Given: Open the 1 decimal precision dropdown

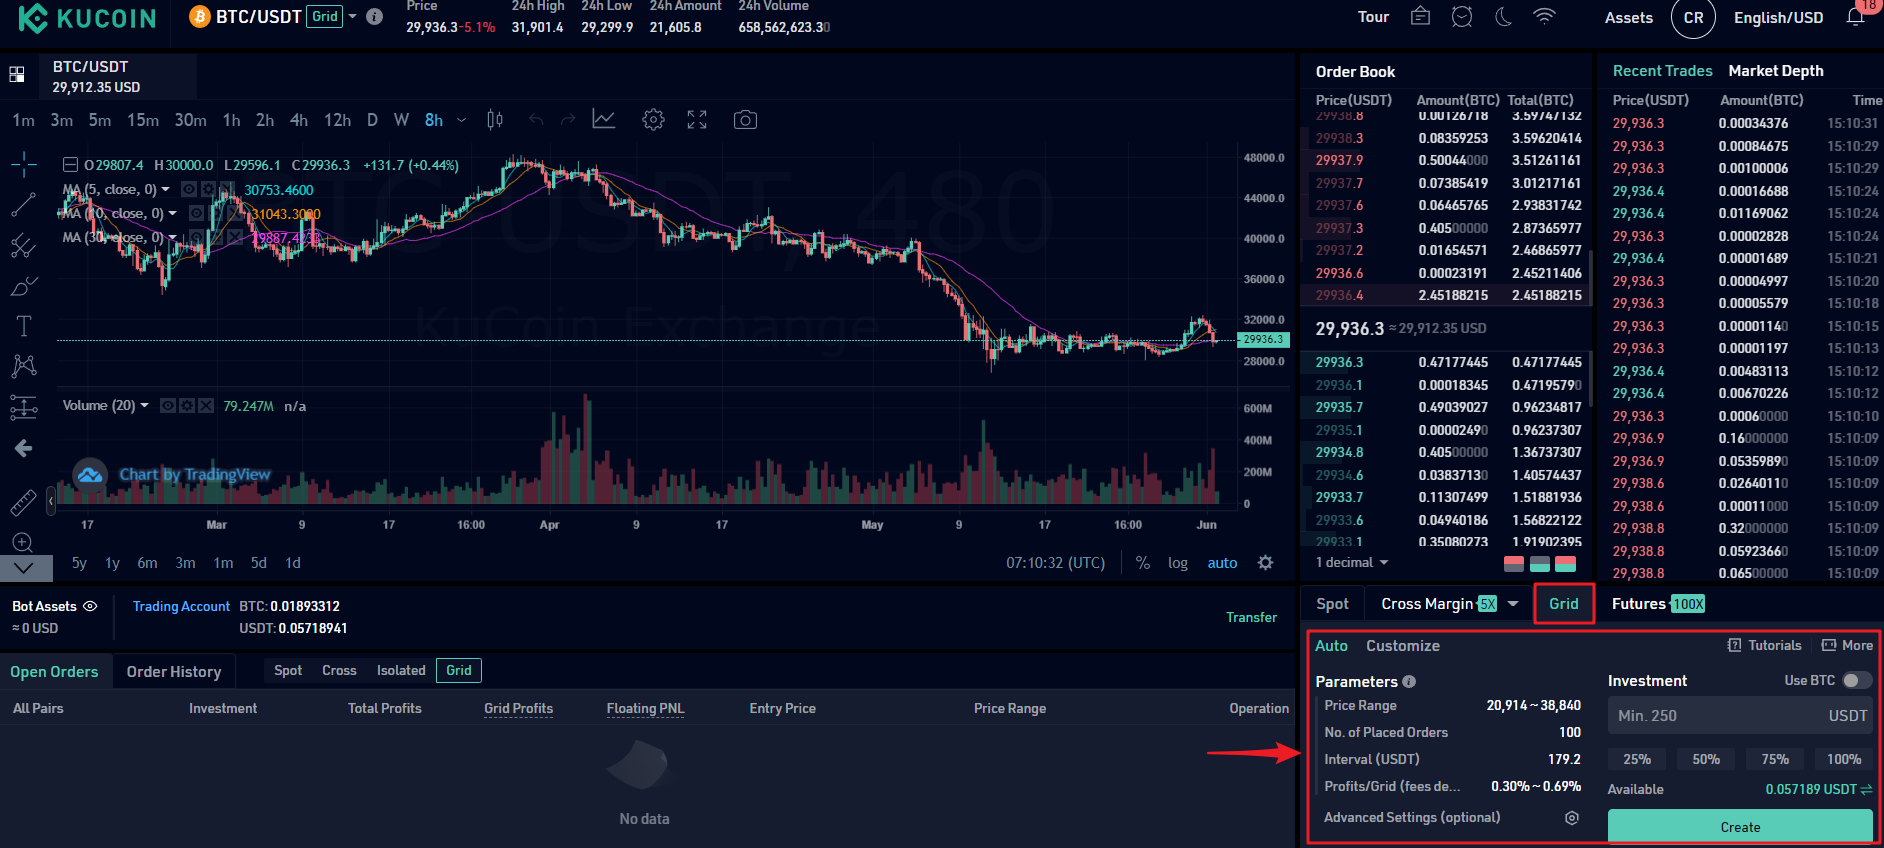Looking at the screenshot, I should click(1352, 563).
